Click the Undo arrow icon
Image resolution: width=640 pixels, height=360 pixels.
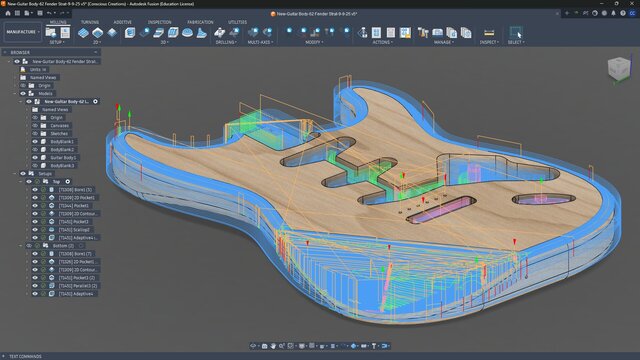point(49,13)
